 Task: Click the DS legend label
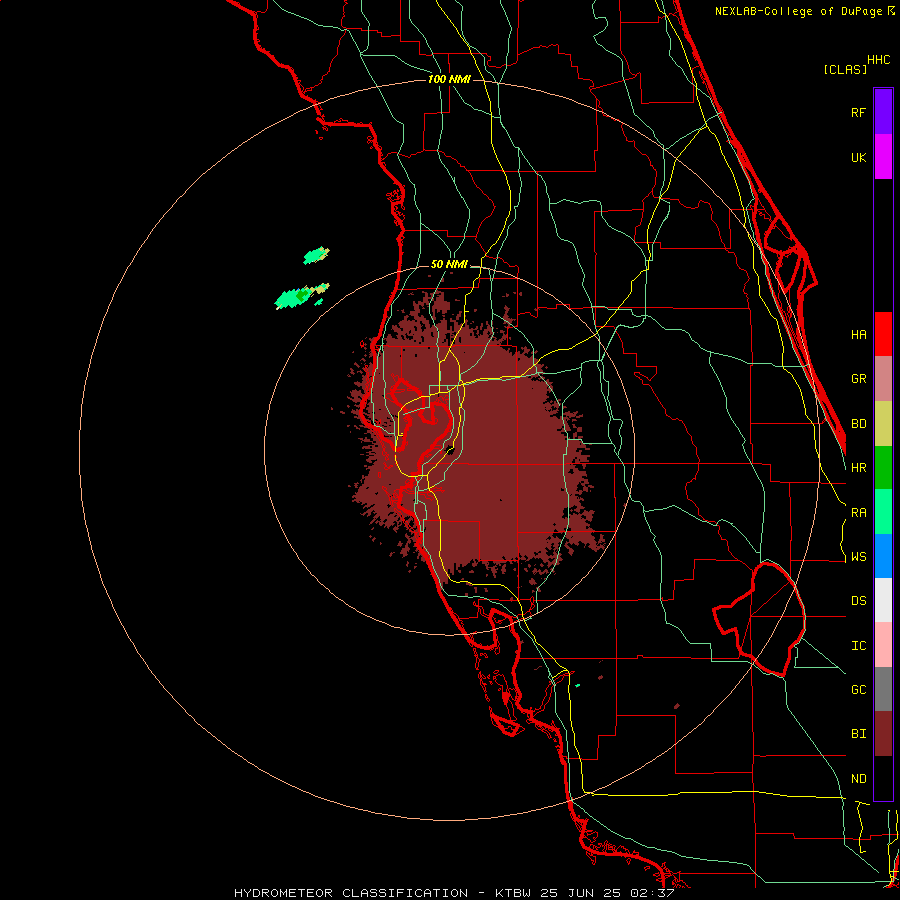[859, 600]
